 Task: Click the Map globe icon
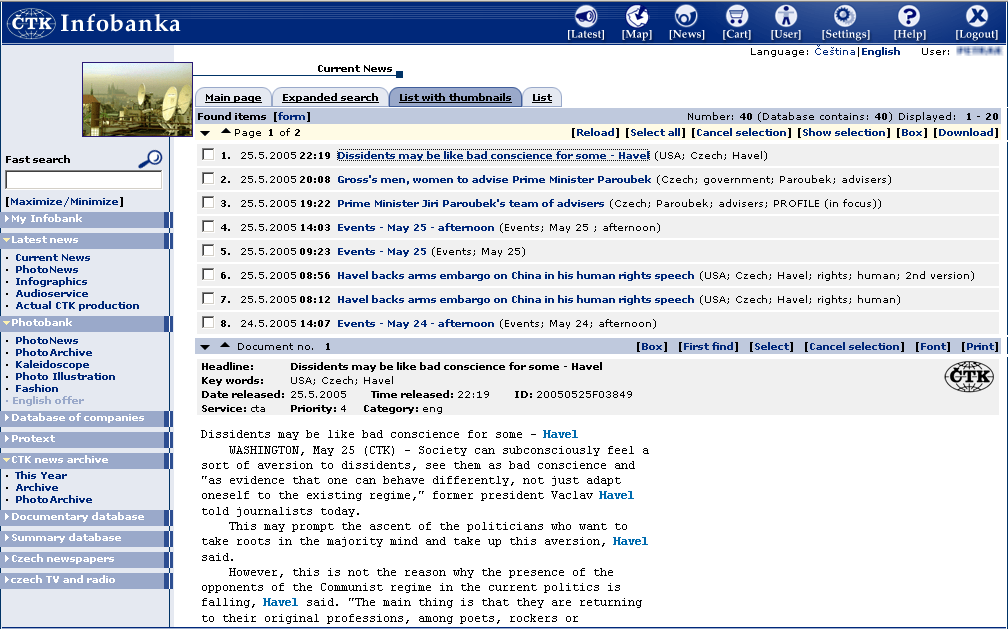[x=637, y=17]
